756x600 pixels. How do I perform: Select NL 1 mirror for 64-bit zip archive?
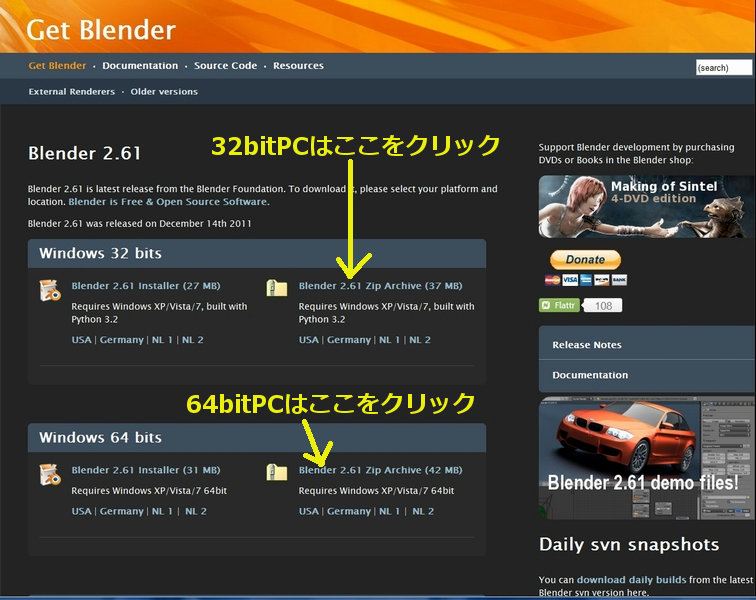point(389,511)
